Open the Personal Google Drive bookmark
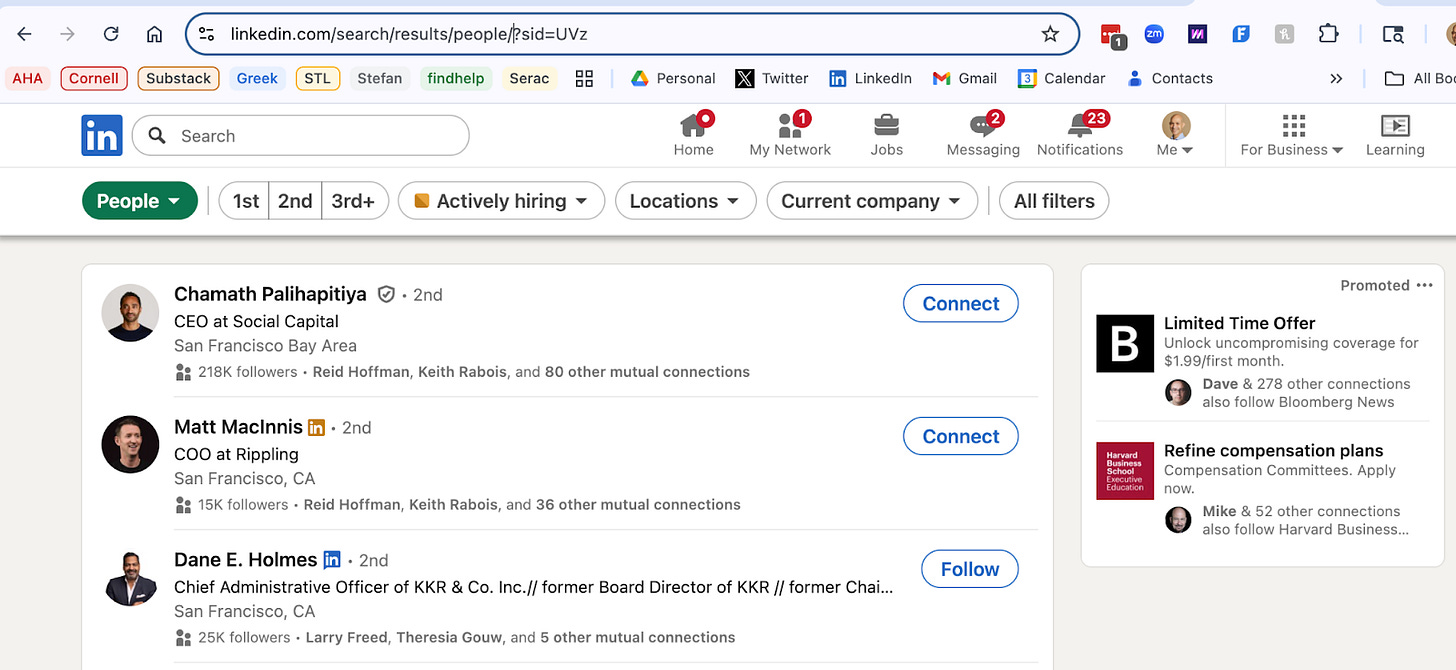The height and width of the screenshot is (670, 1456). 673,78
